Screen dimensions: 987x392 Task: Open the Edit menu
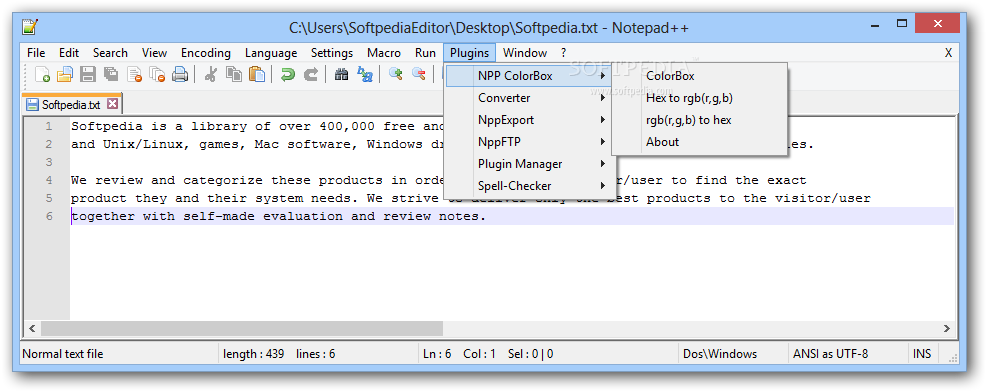click(69, 53)
